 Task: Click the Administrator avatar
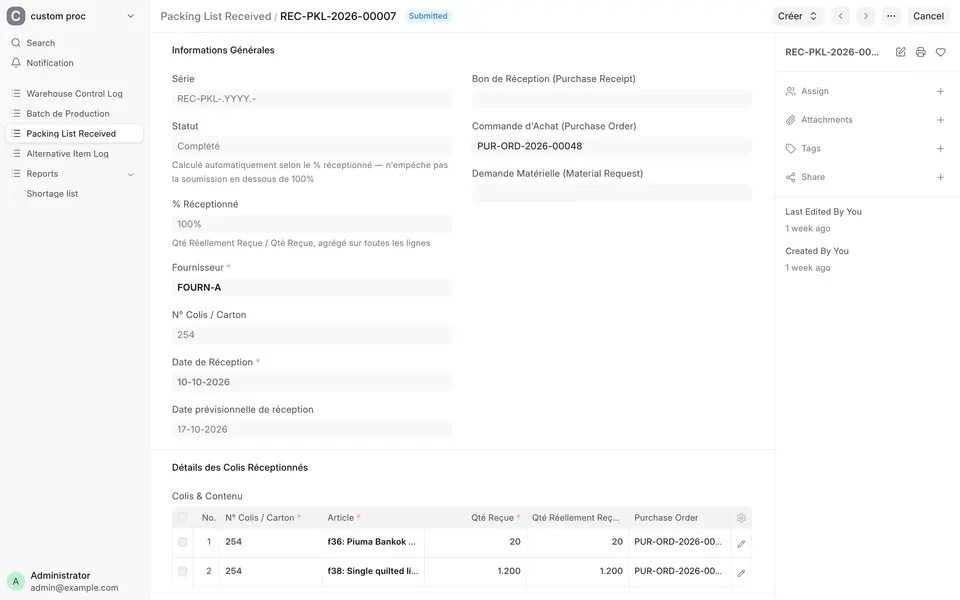click(x=16, y=581)
